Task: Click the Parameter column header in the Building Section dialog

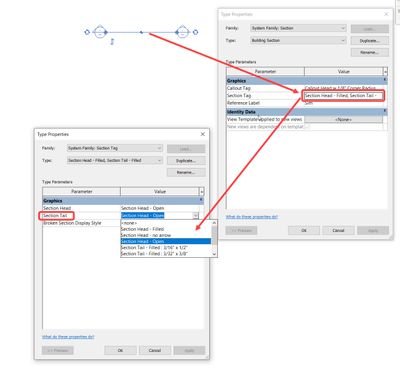Action: click(x=265, y=71)
